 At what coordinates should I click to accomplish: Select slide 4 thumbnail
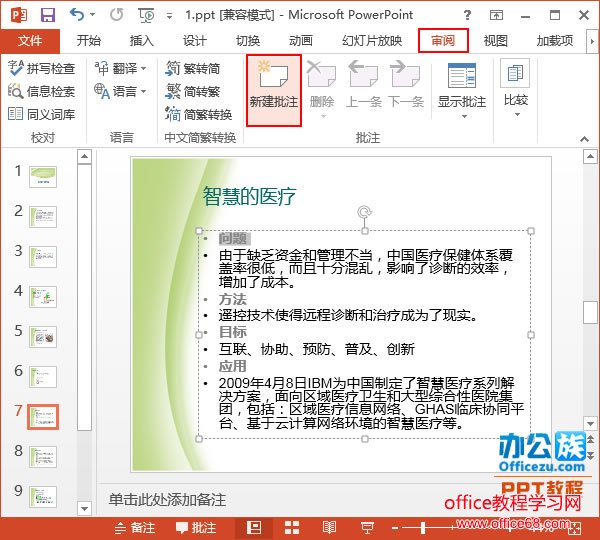click(x=43, y=297)
